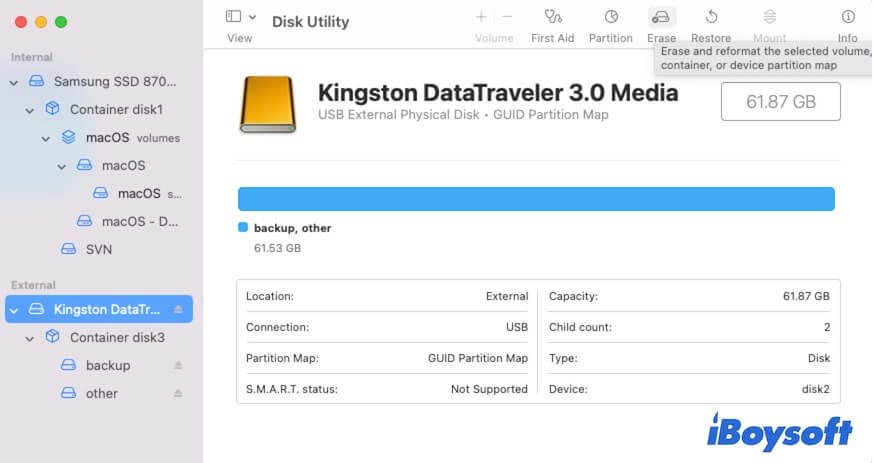
Task: Select Kingston DataTr... in External list
Action: tap(99, 309)
